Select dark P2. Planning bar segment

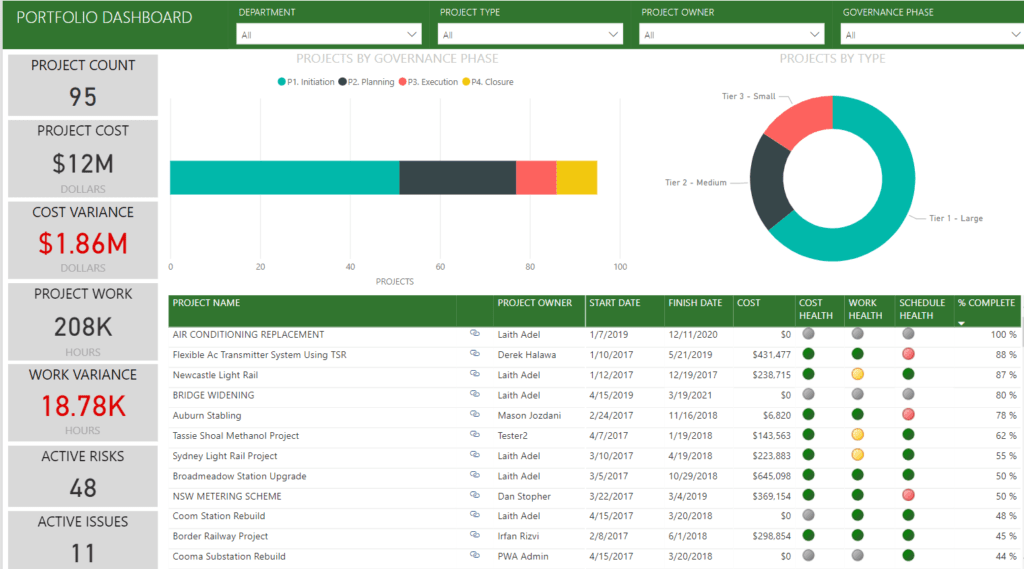[x=457, y=178]
